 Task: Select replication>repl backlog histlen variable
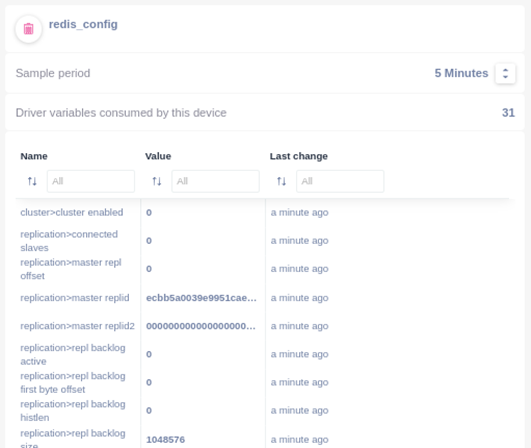(x=73, y=410)
